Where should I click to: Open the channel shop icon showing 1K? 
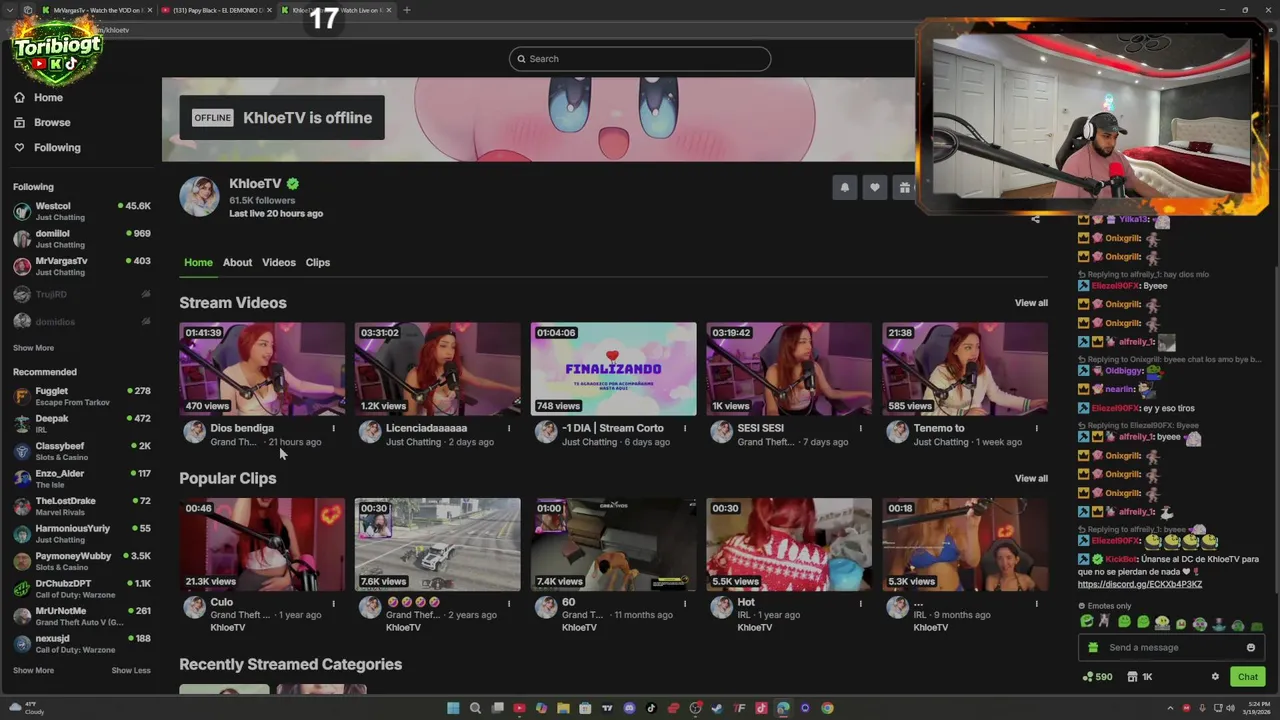[1140, 677]
